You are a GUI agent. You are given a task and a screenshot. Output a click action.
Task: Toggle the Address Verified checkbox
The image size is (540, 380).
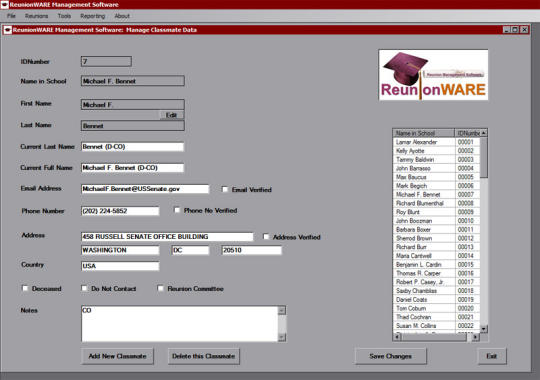click(266, 237)
